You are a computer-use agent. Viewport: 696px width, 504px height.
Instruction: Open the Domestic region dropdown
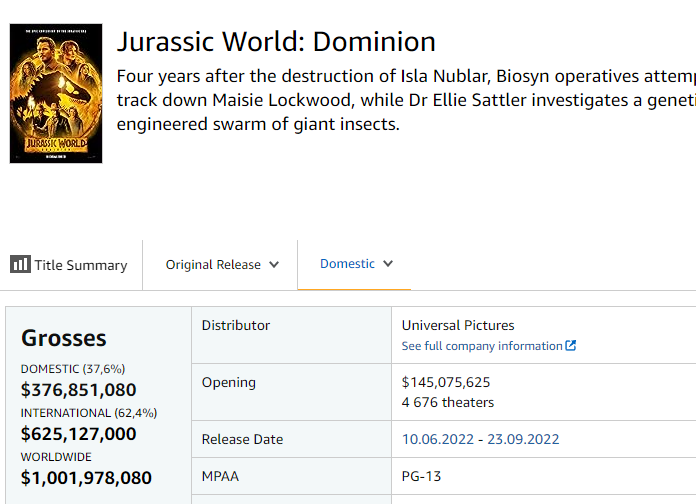coord(356,264)
